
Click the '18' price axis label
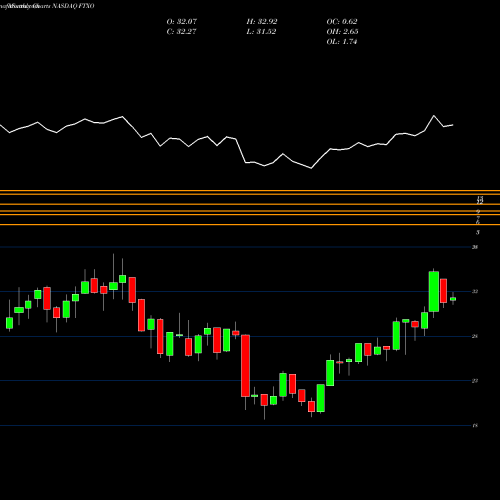[475, 425]
